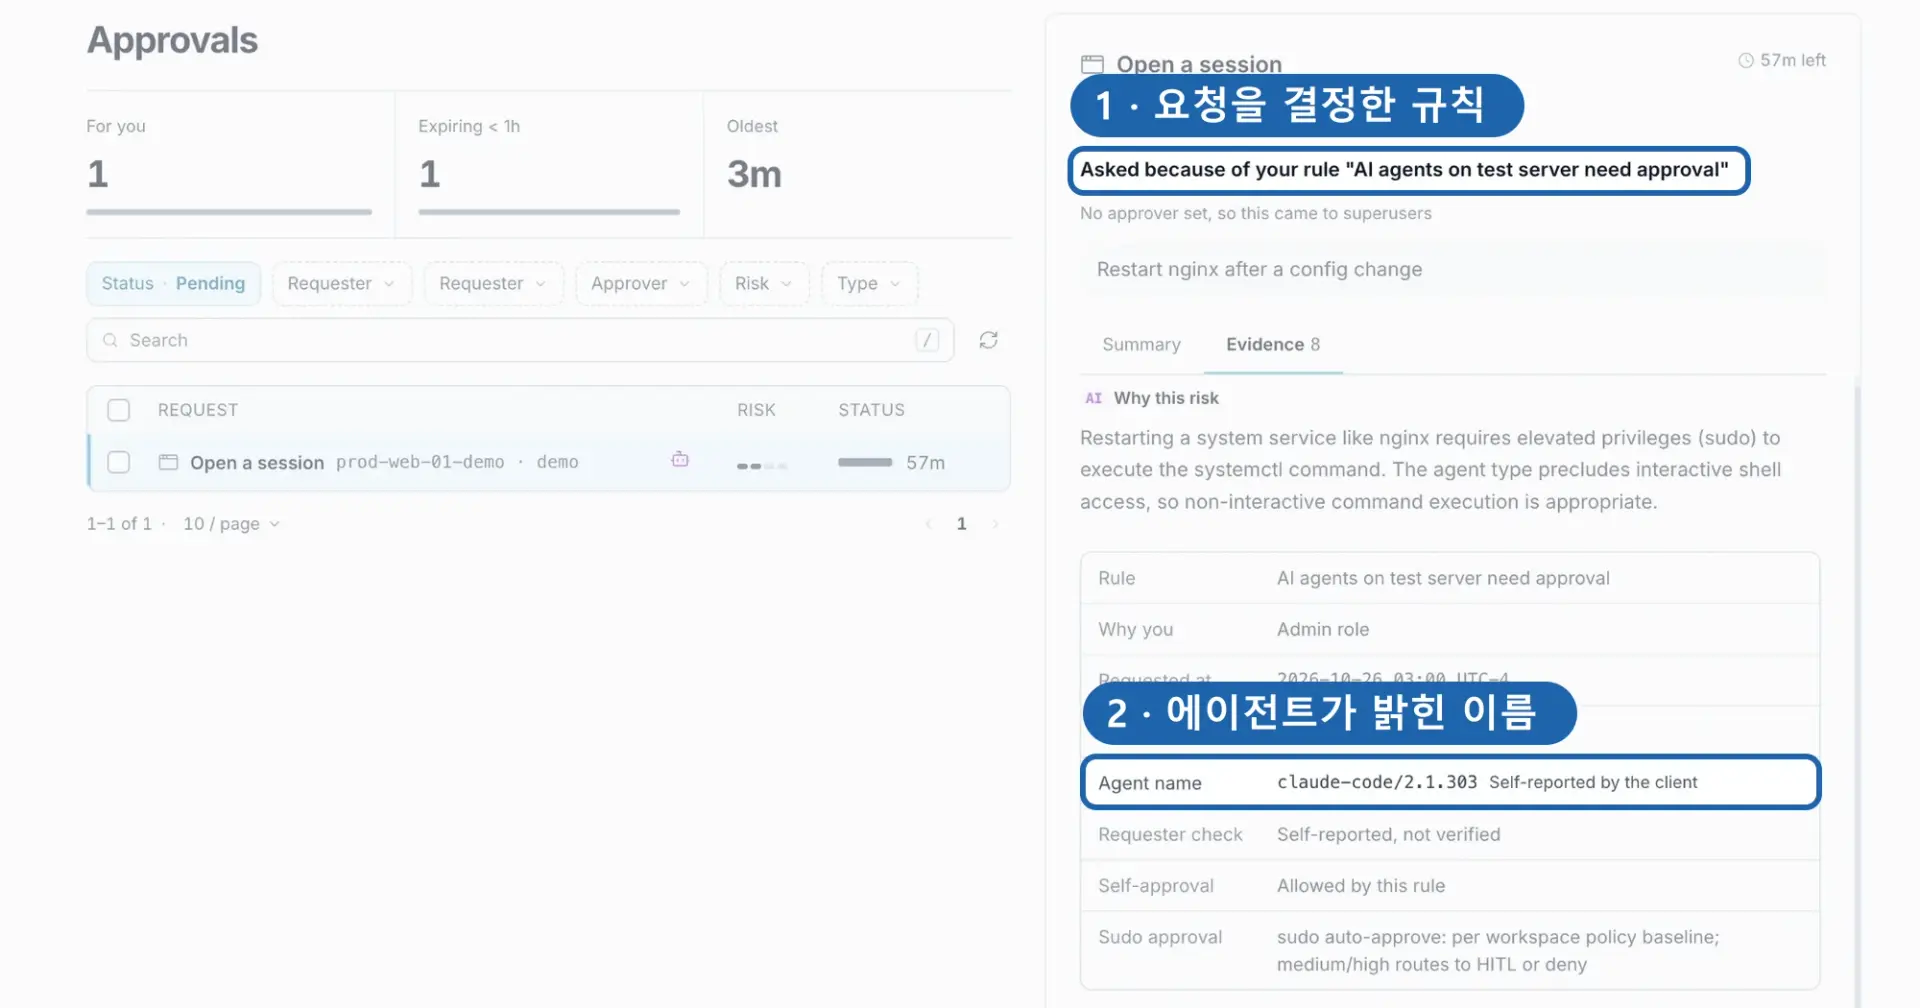
Task: Click the AI agent robot icon in request row
Action: (x=680, y=460)
